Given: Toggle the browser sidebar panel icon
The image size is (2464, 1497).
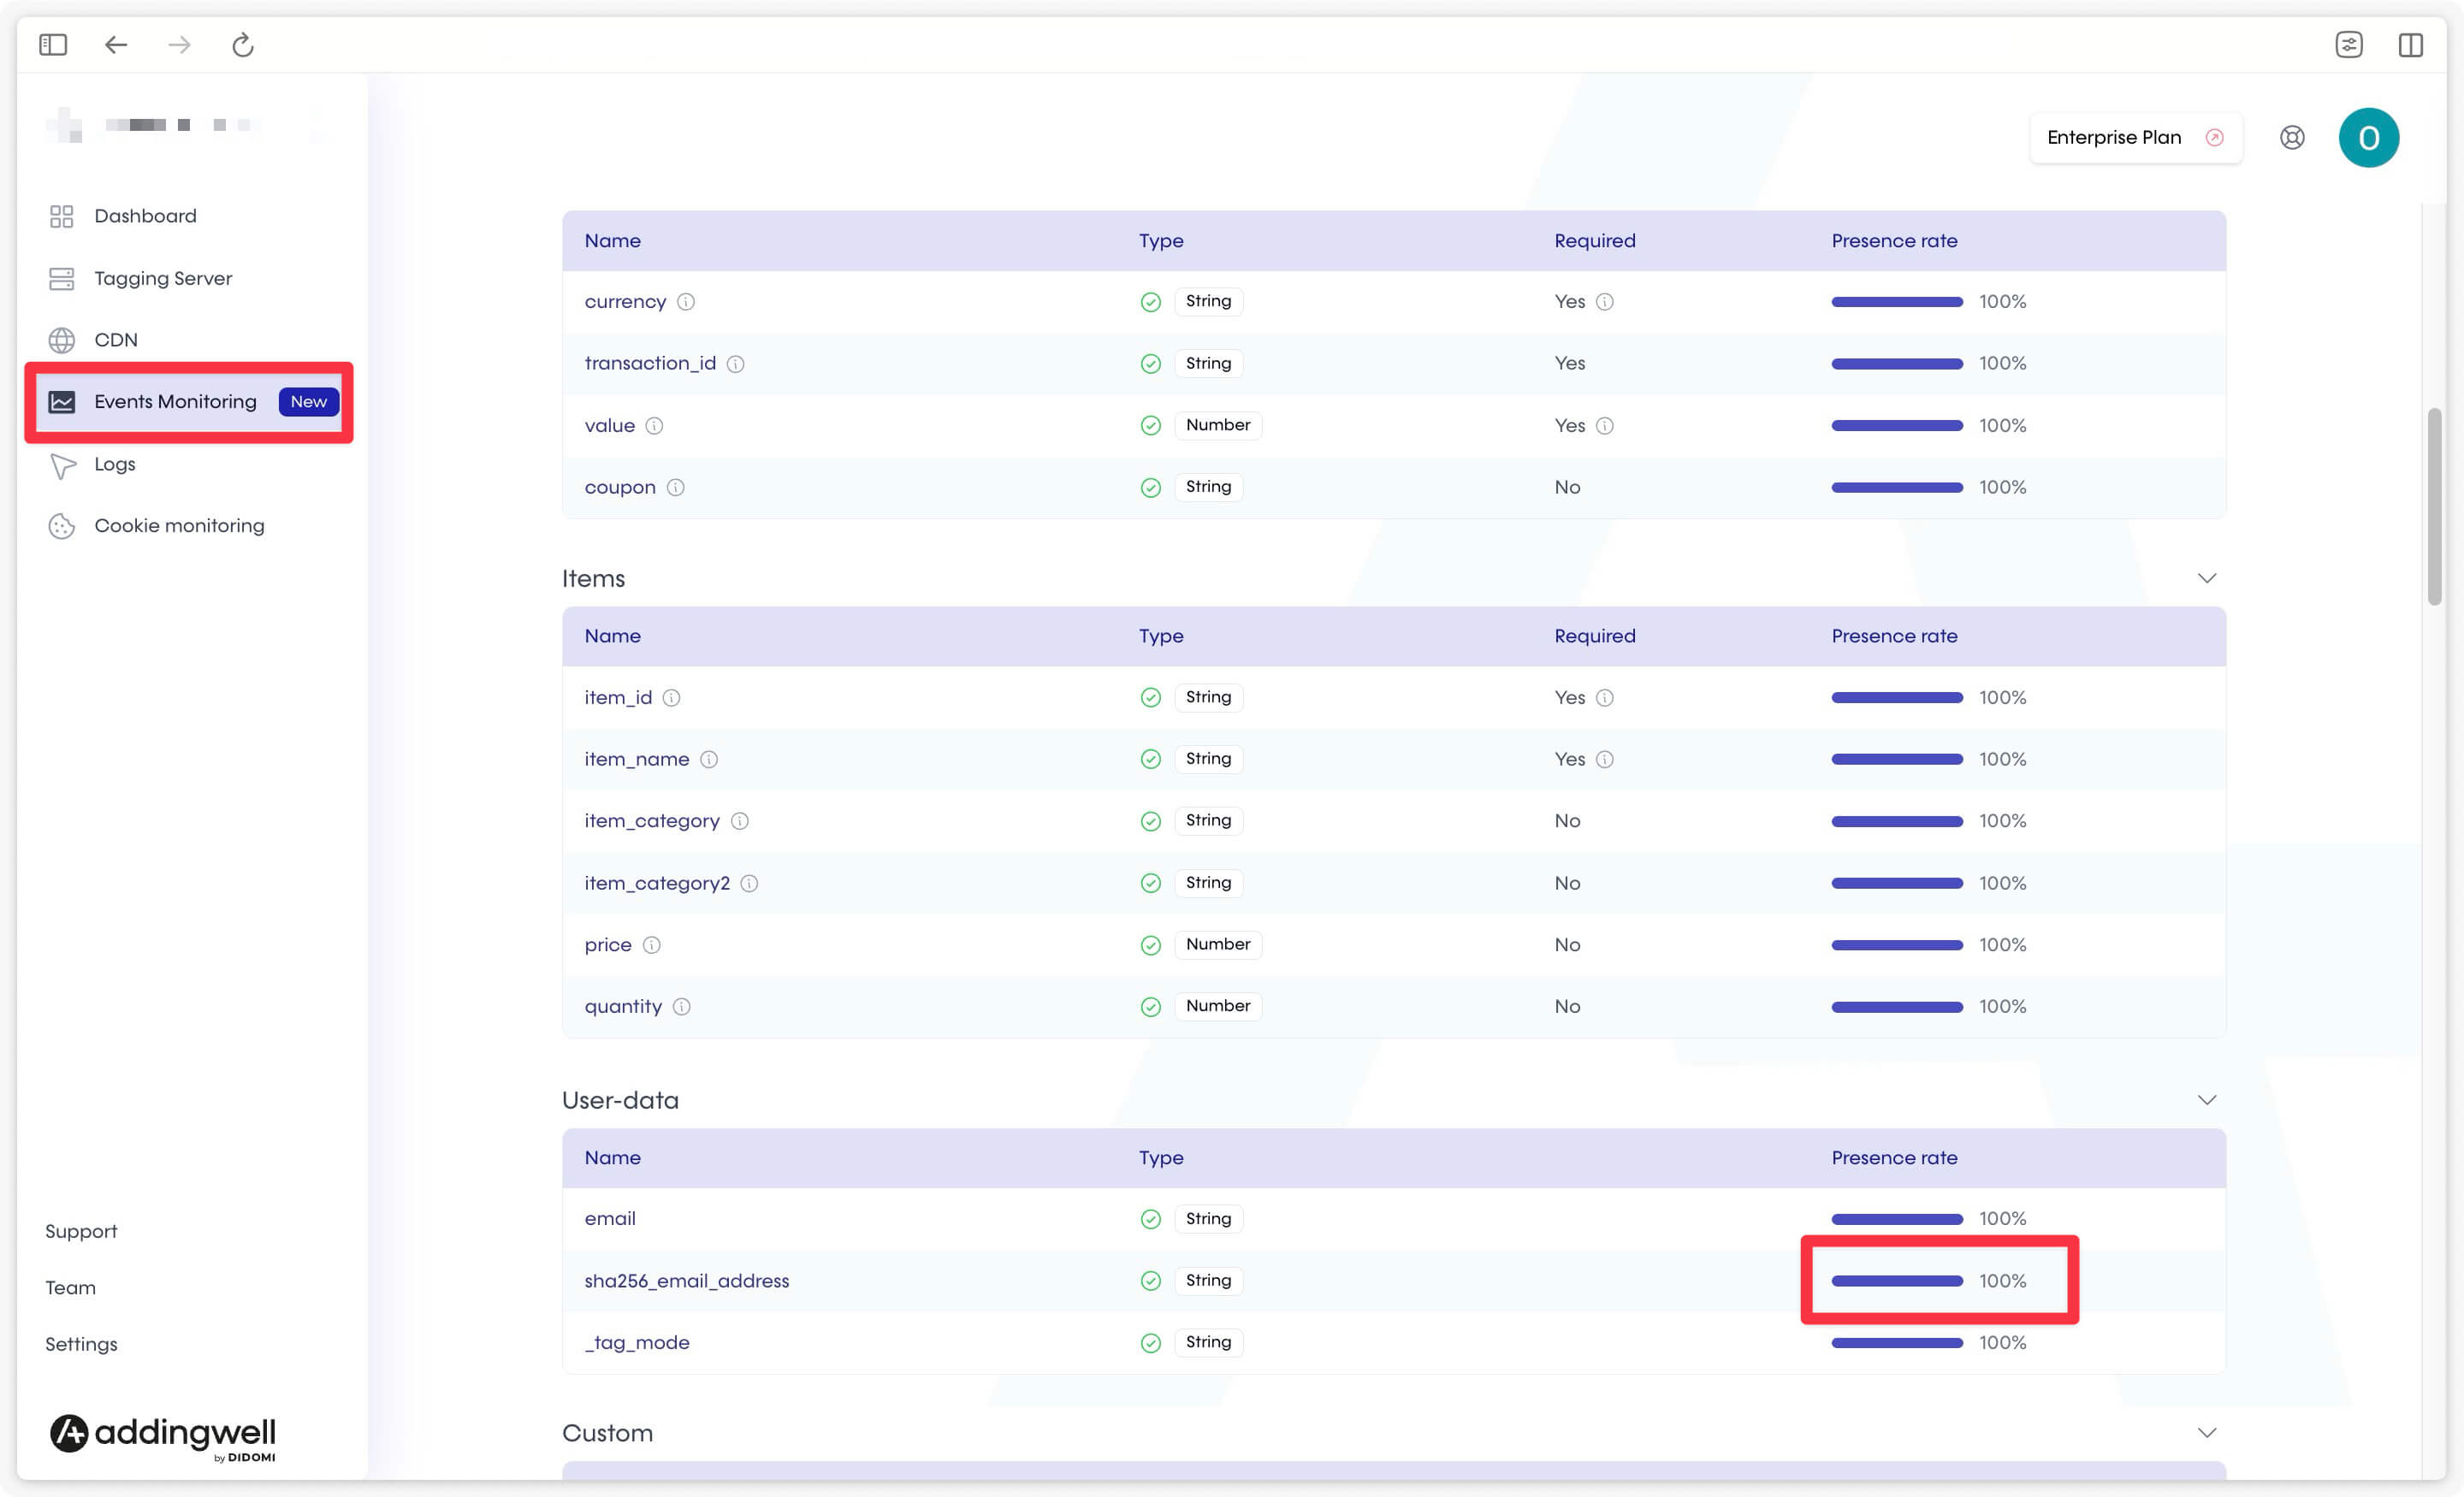Looking at the screenshot, I should coord(53,44).
